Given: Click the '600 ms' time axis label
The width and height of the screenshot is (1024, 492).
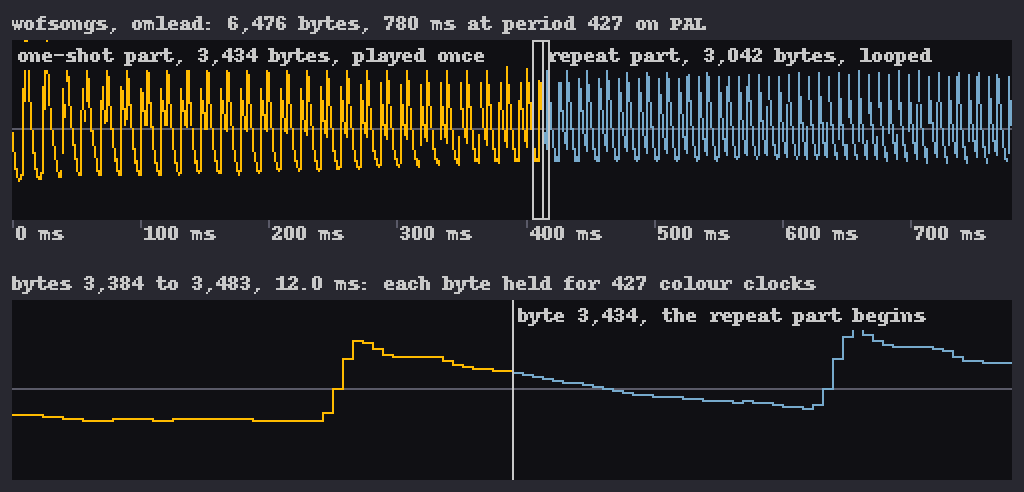Looking at the screenshot, I should tap(821, 233).
